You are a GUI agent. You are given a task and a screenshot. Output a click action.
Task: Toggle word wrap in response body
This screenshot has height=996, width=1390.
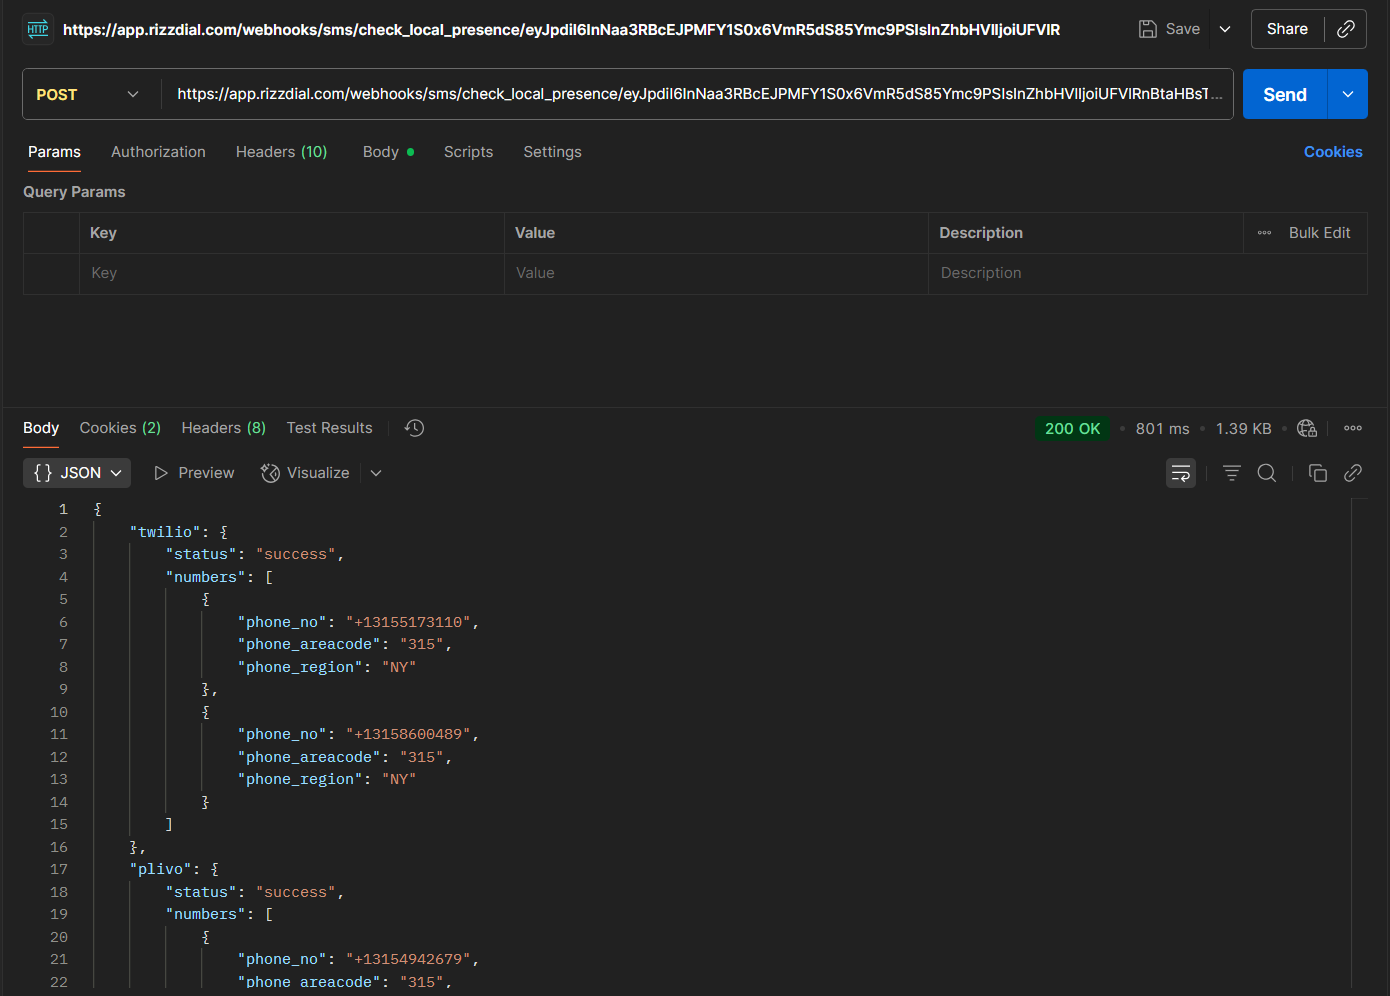click(x=1181, y=473)
